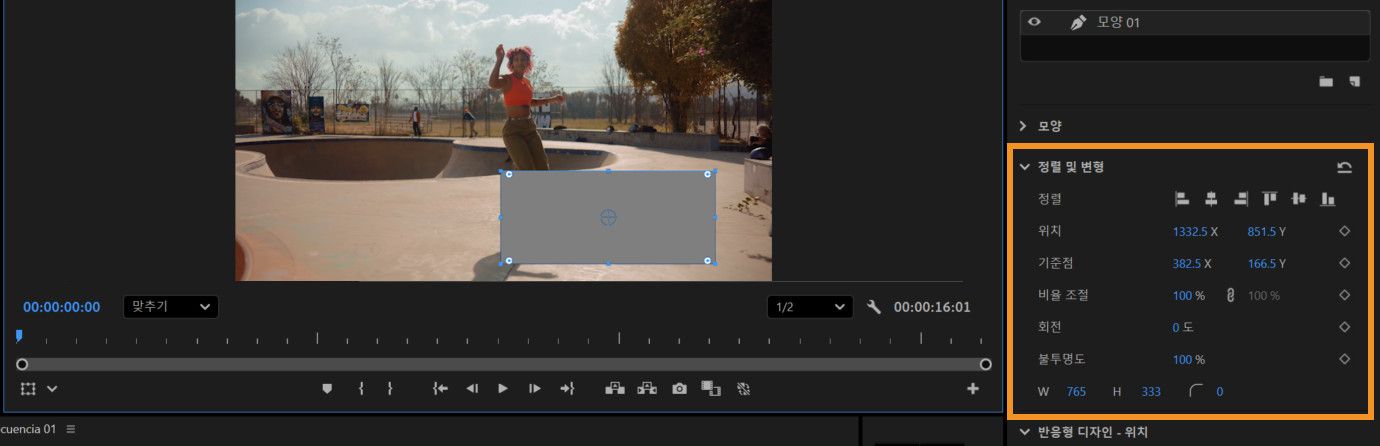Click the playhead marker on ruler
The height and width of the screenshot is (446, 1380).
tap(18, 336)
